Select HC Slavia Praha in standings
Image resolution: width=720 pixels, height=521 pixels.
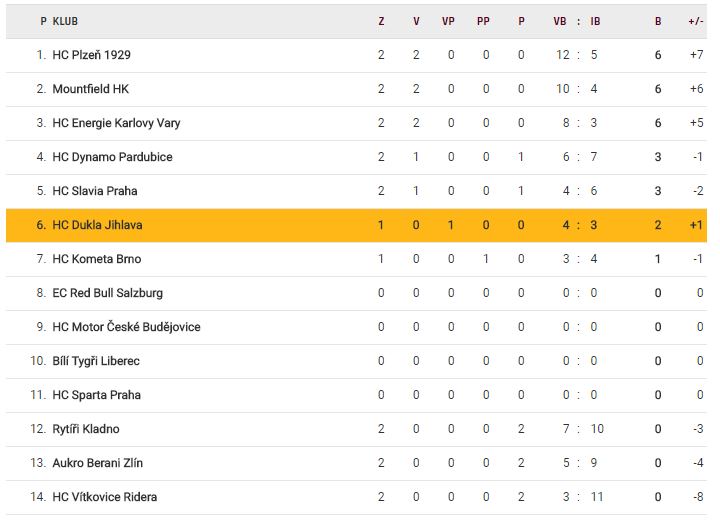click(x=95, y=191)
